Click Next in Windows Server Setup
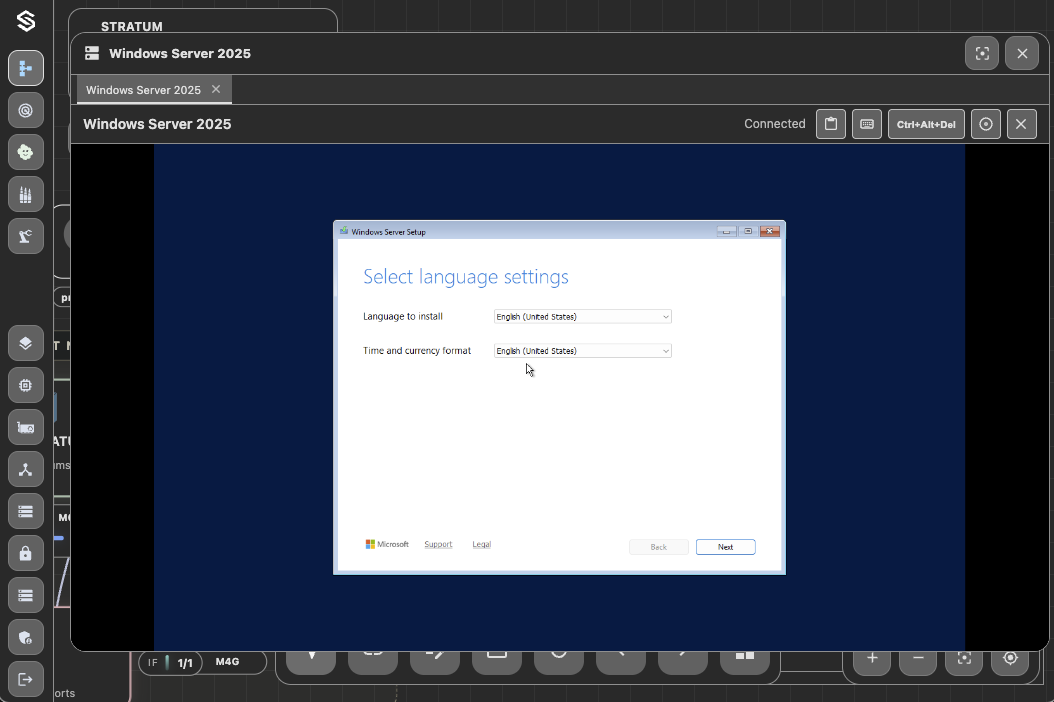Screen dimensions: 1054x702 [x=725, y=547]
